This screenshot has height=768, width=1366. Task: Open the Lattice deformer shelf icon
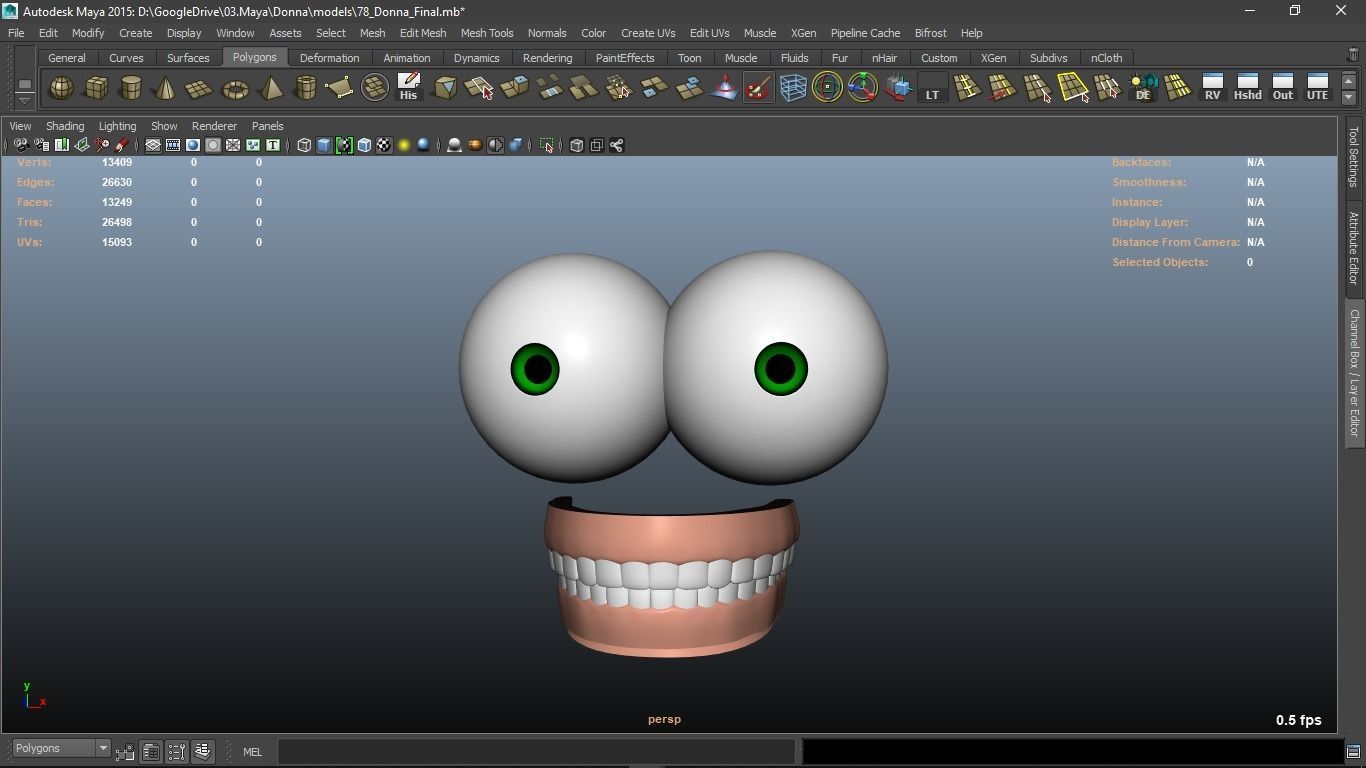coord(793,87)
